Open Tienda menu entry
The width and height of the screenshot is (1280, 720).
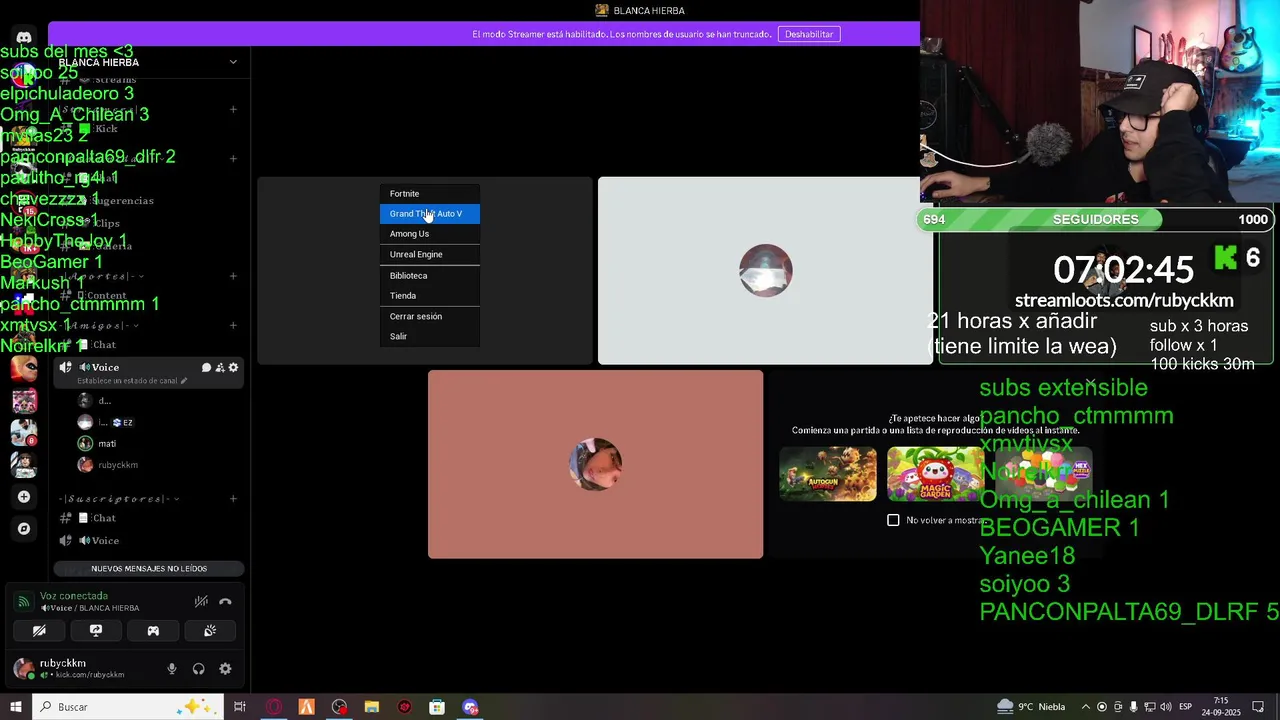(x=429, y=296)
